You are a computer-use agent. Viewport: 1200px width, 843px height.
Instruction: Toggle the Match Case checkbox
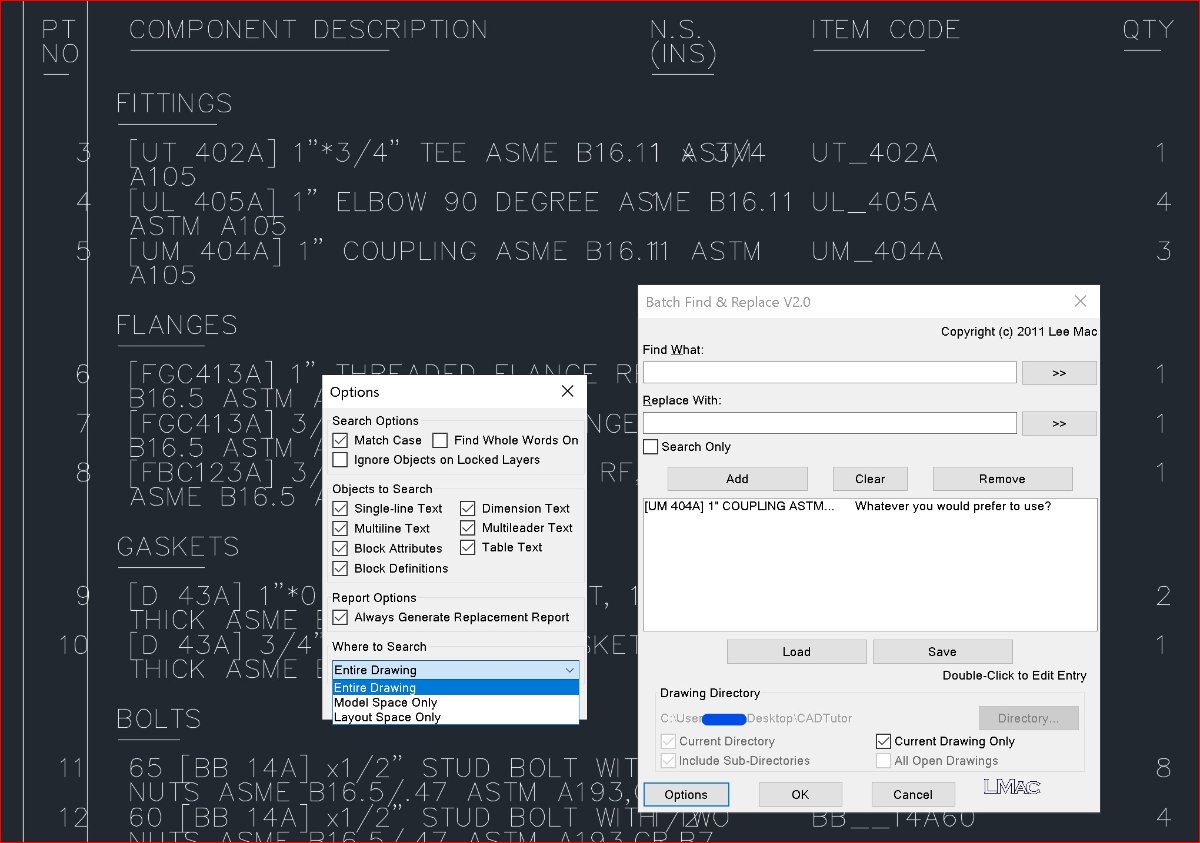340,440
